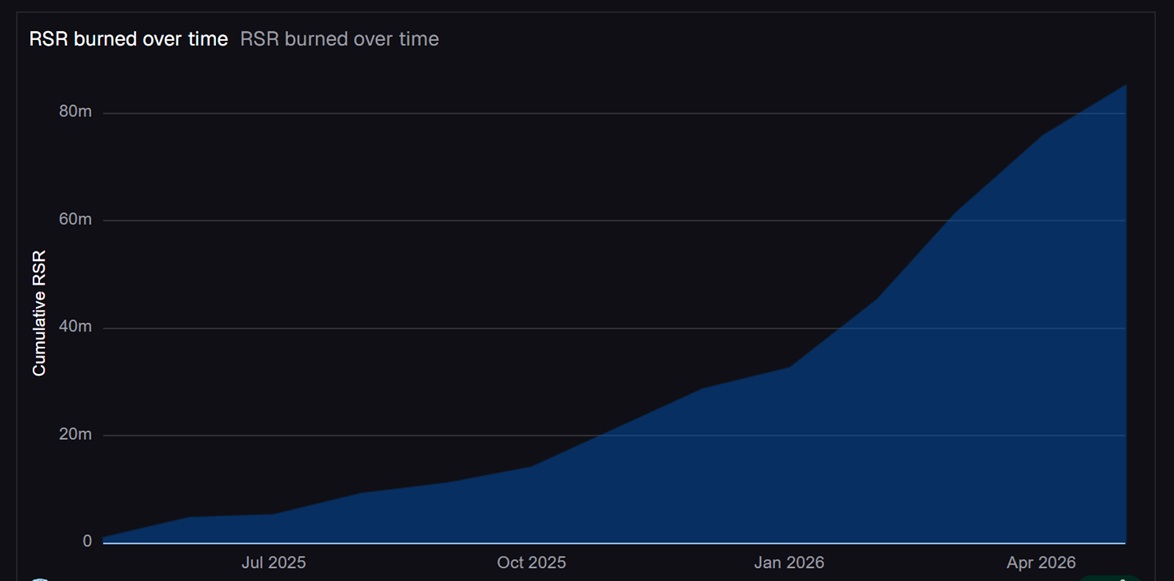
Task: Select the Jul 2025 x-axis label
Action: pyautogui.click(x=275, y=562)
